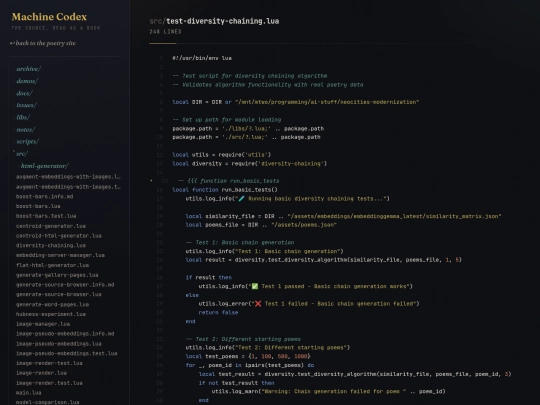Expand the scripts/ folder

tap(28, 142)
